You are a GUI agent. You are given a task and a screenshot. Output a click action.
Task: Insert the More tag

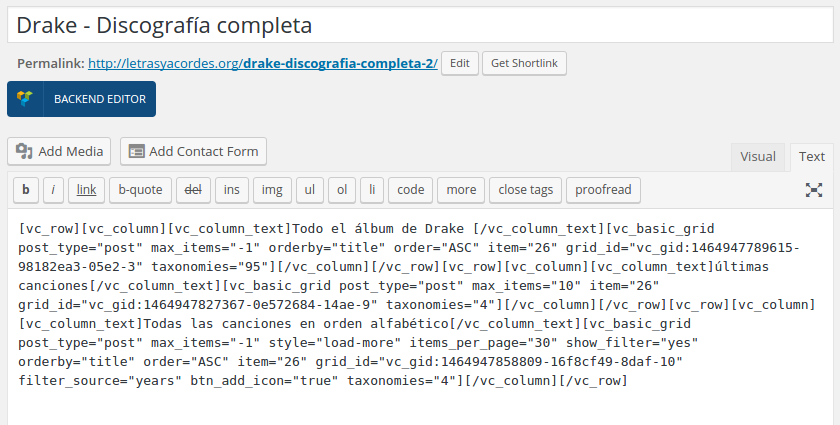point(461,190)
